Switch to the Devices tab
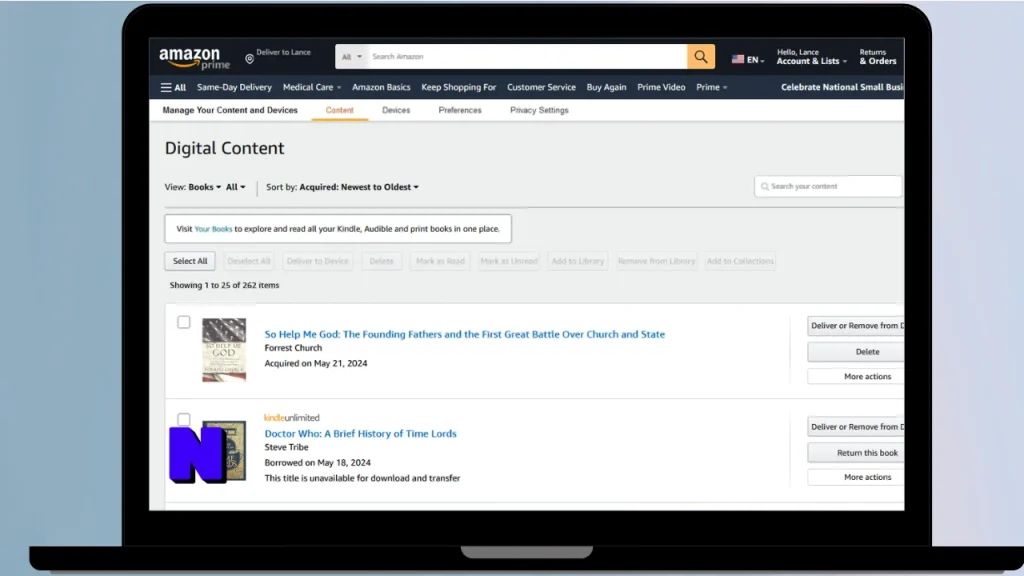Screen dimensions: 1024x576 coord(396,110)
